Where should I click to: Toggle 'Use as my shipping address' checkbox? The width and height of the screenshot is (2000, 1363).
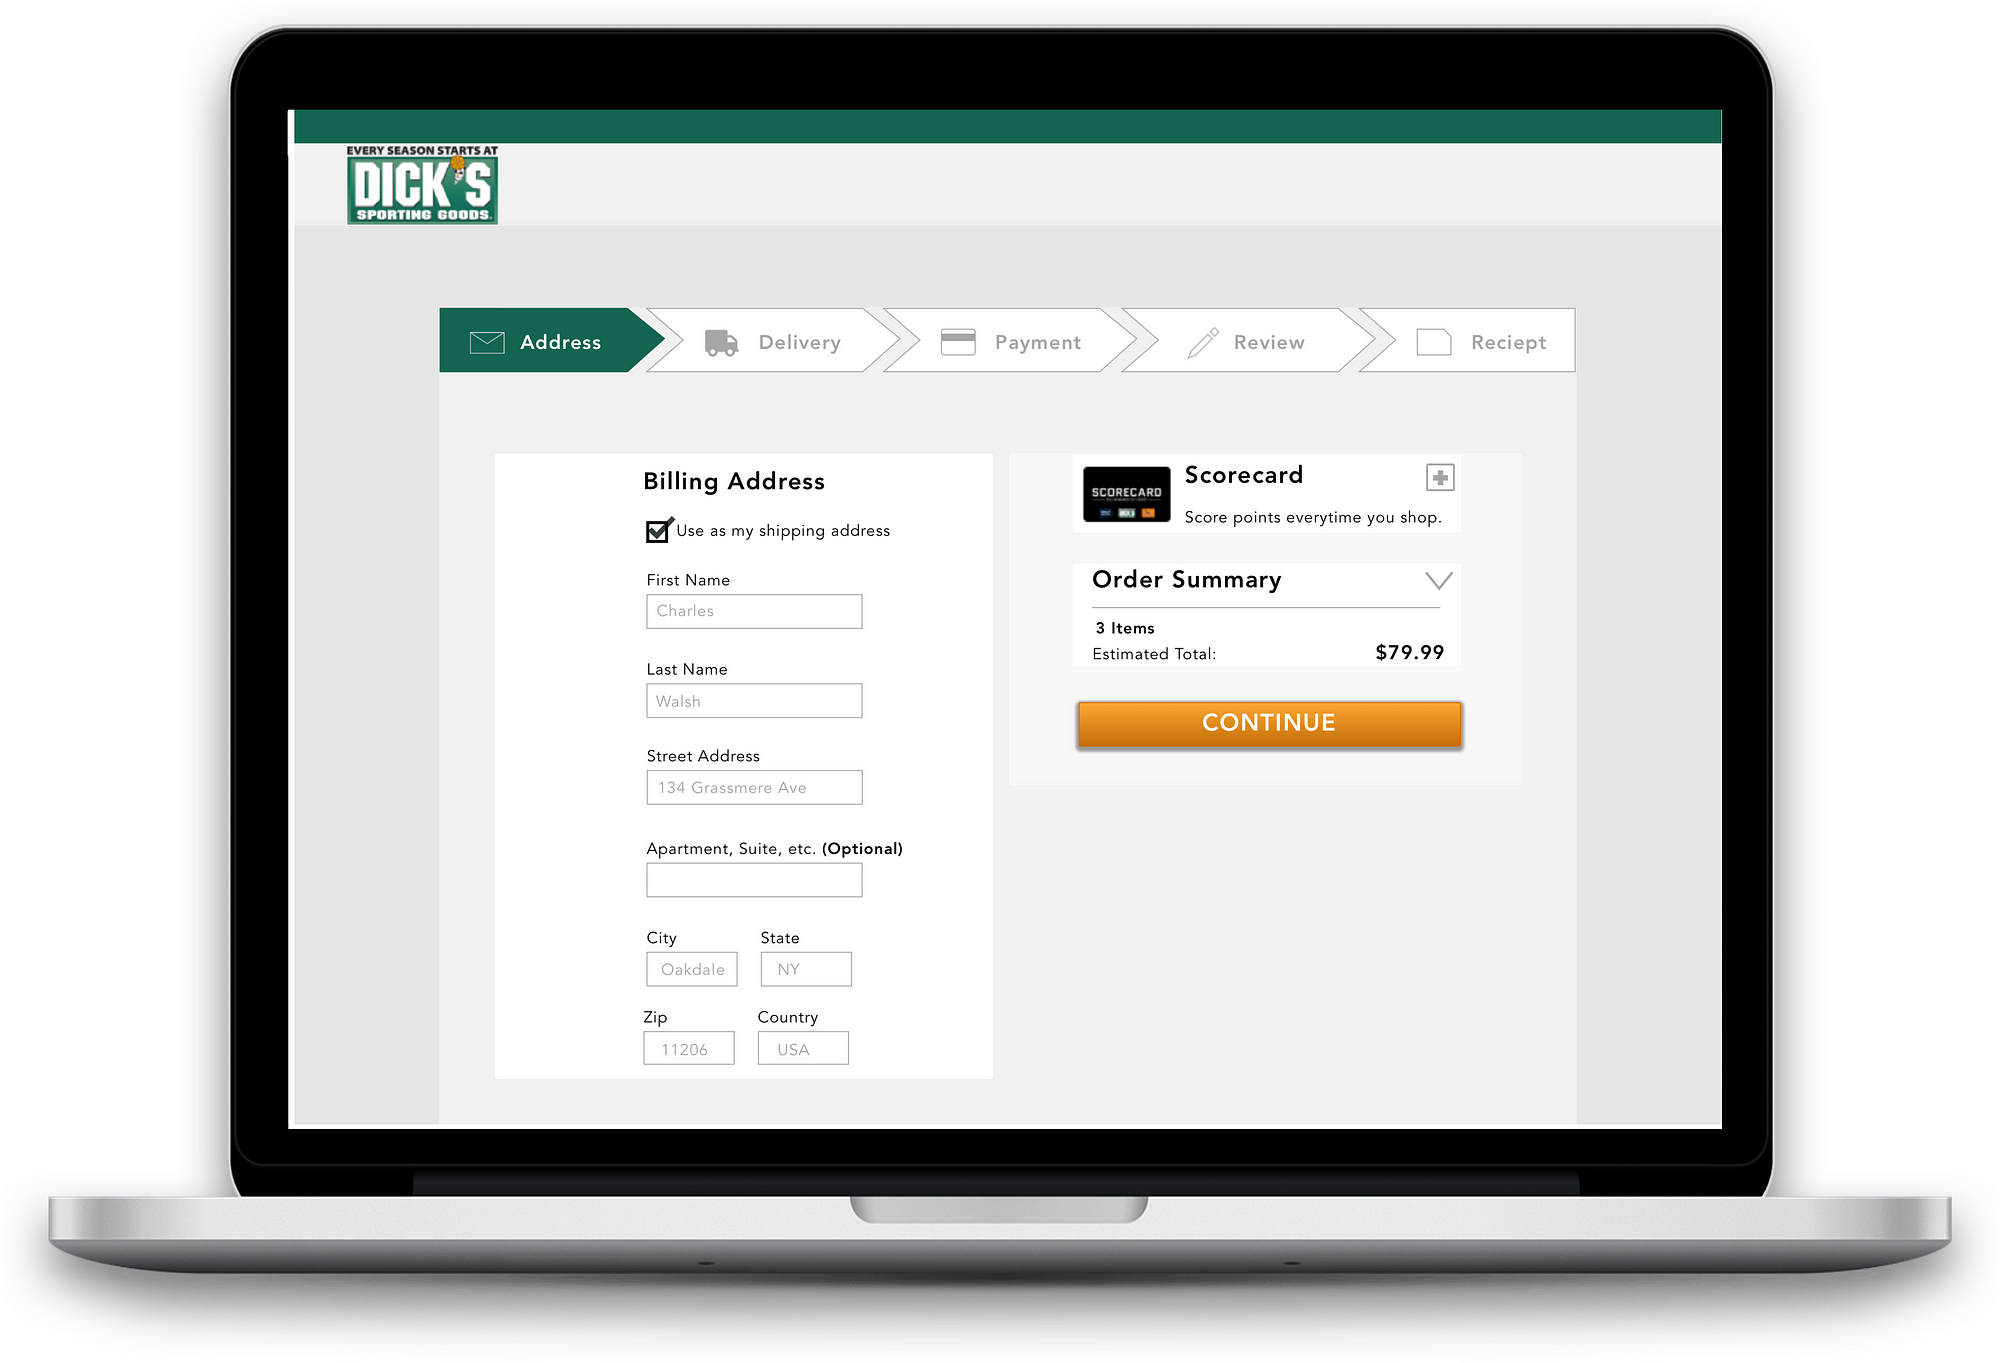pos(655,530)
